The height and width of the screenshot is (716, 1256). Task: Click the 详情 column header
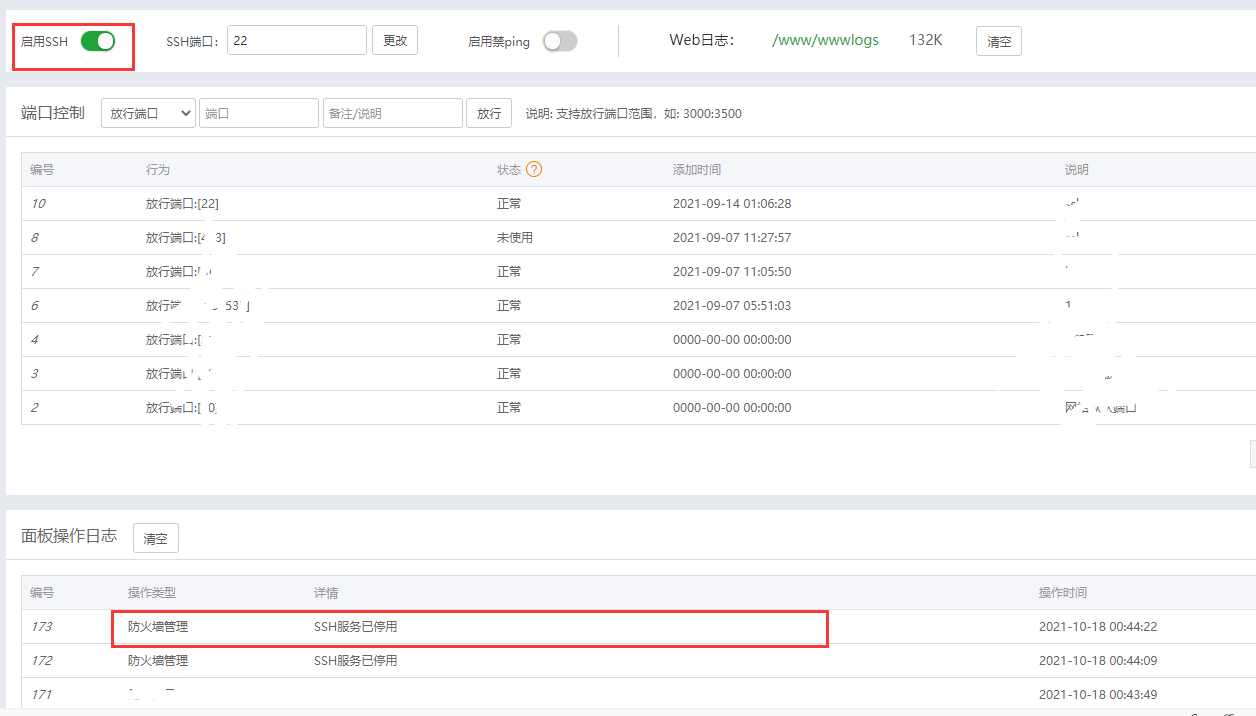(x=326, y=593)
